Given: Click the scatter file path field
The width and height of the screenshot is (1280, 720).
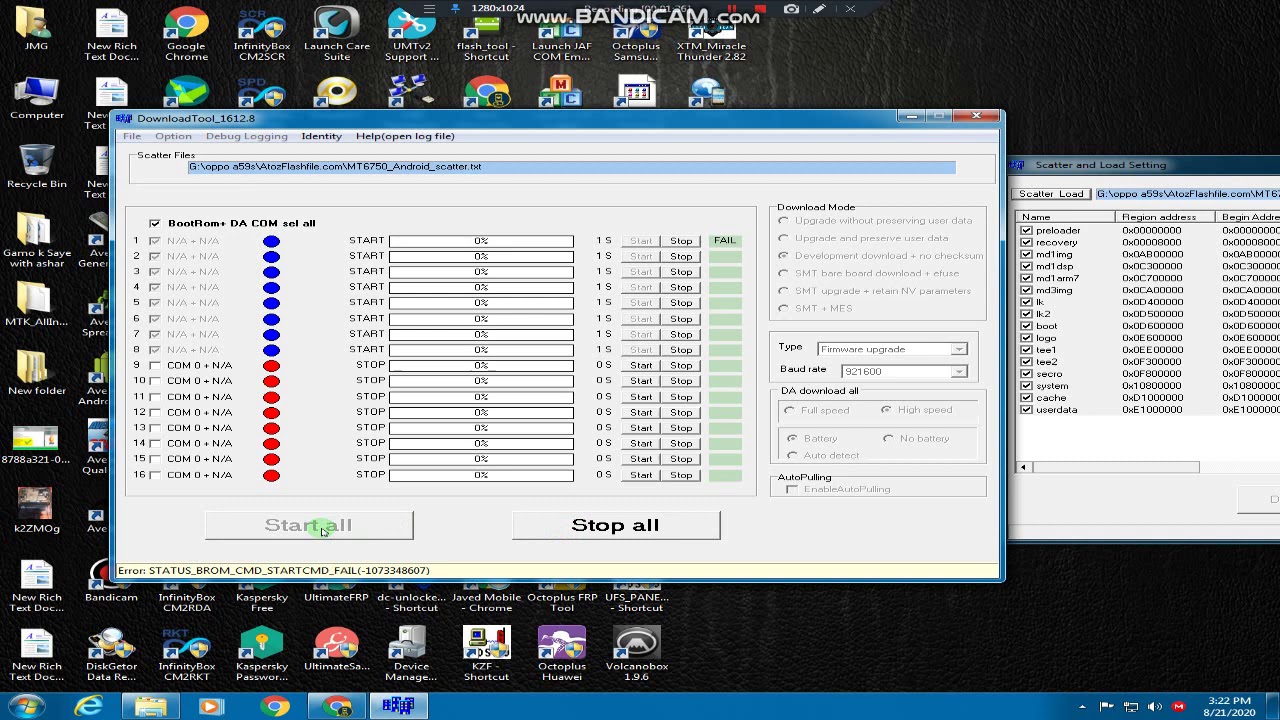Looking at the screenshot, I should [570, 167].
